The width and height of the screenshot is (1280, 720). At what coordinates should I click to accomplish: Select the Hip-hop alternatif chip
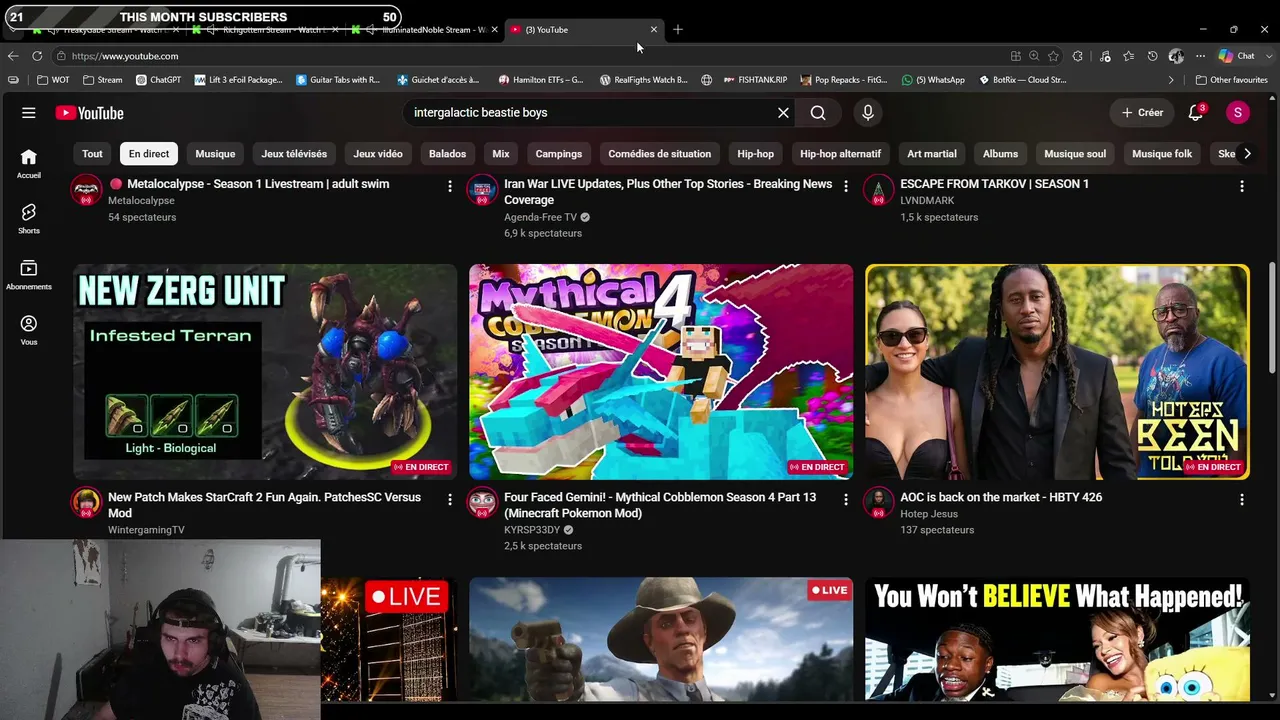click(840, 154)
